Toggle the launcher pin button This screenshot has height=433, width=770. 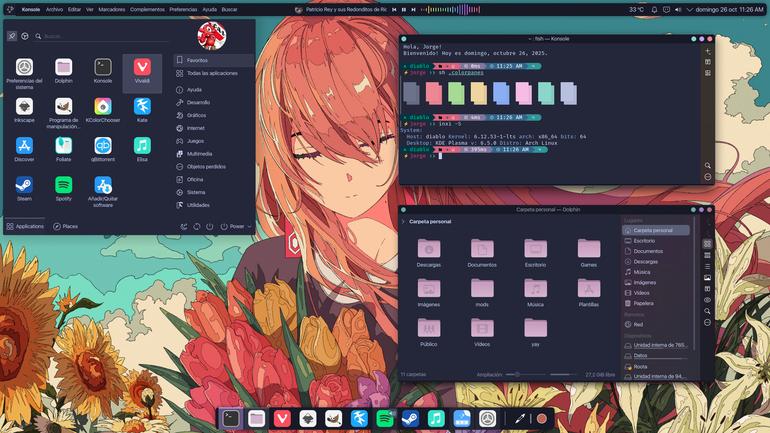point(12,36)
